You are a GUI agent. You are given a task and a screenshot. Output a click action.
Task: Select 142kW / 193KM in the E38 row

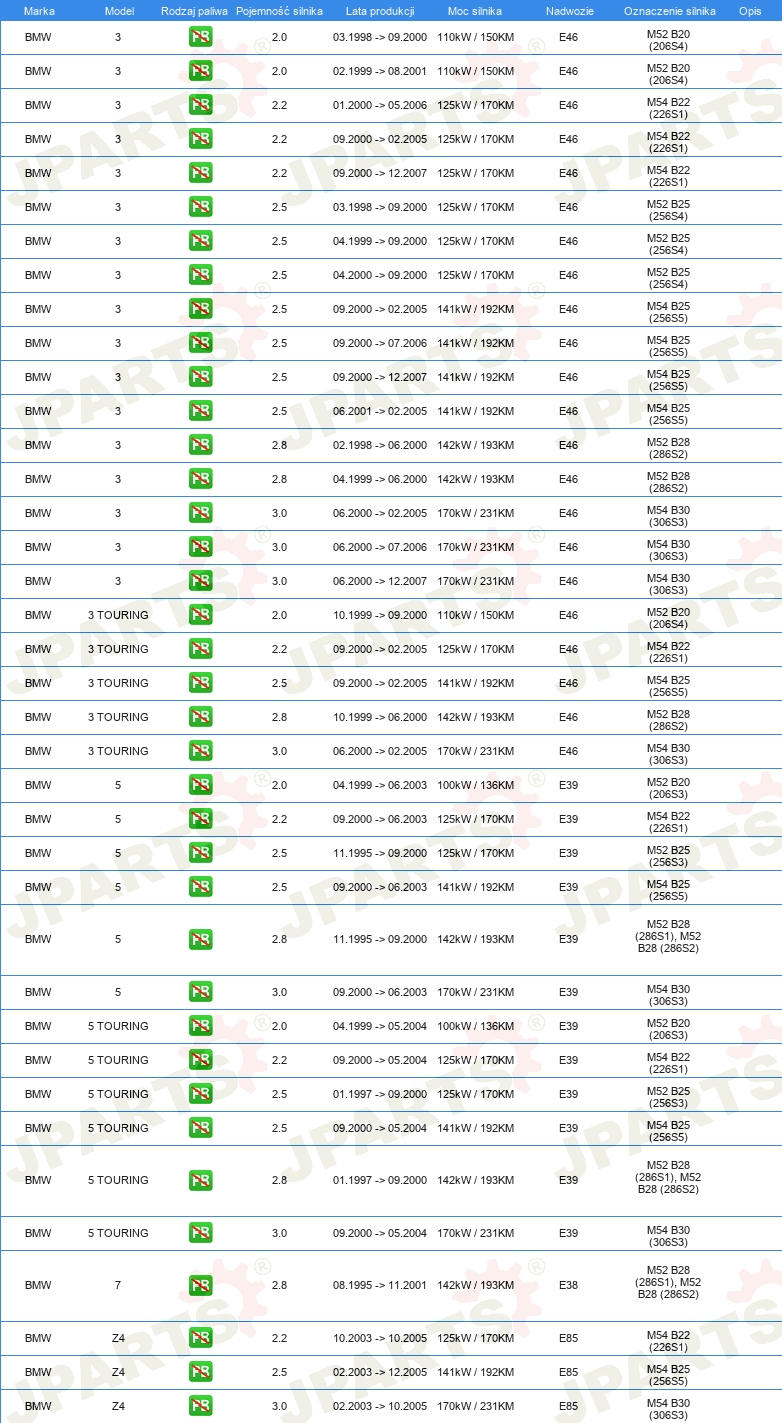coord(475,1285)
